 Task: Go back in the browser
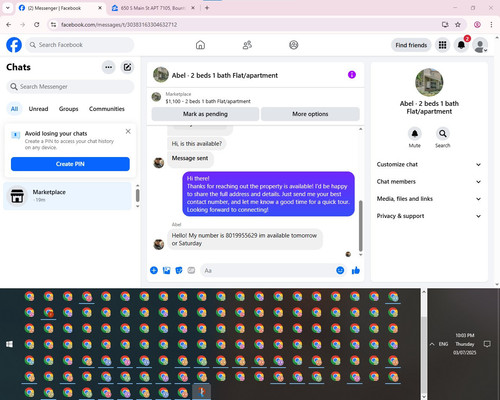coord(9,24)
